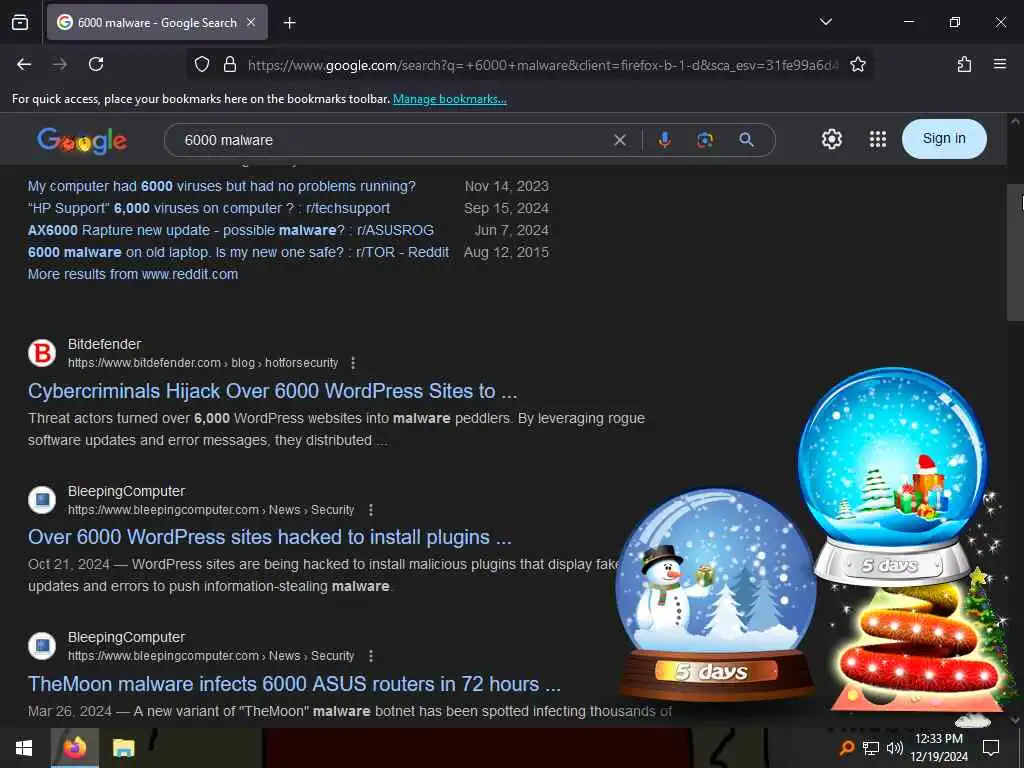This screenshot has height=768, width=1024.
Task: Open Google quick settings gear
Action: click(x=831, y=139)
